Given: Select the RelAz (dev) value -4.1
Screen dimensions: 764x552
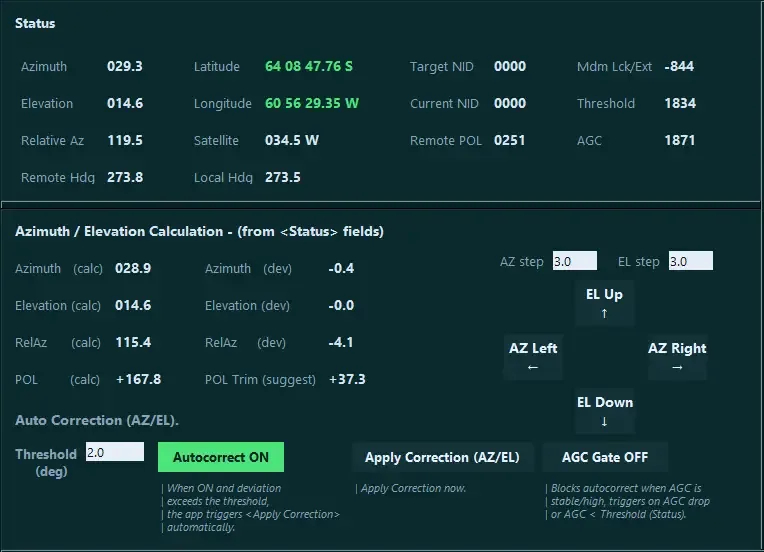Looking at the screenshot, I should (341, 343).
